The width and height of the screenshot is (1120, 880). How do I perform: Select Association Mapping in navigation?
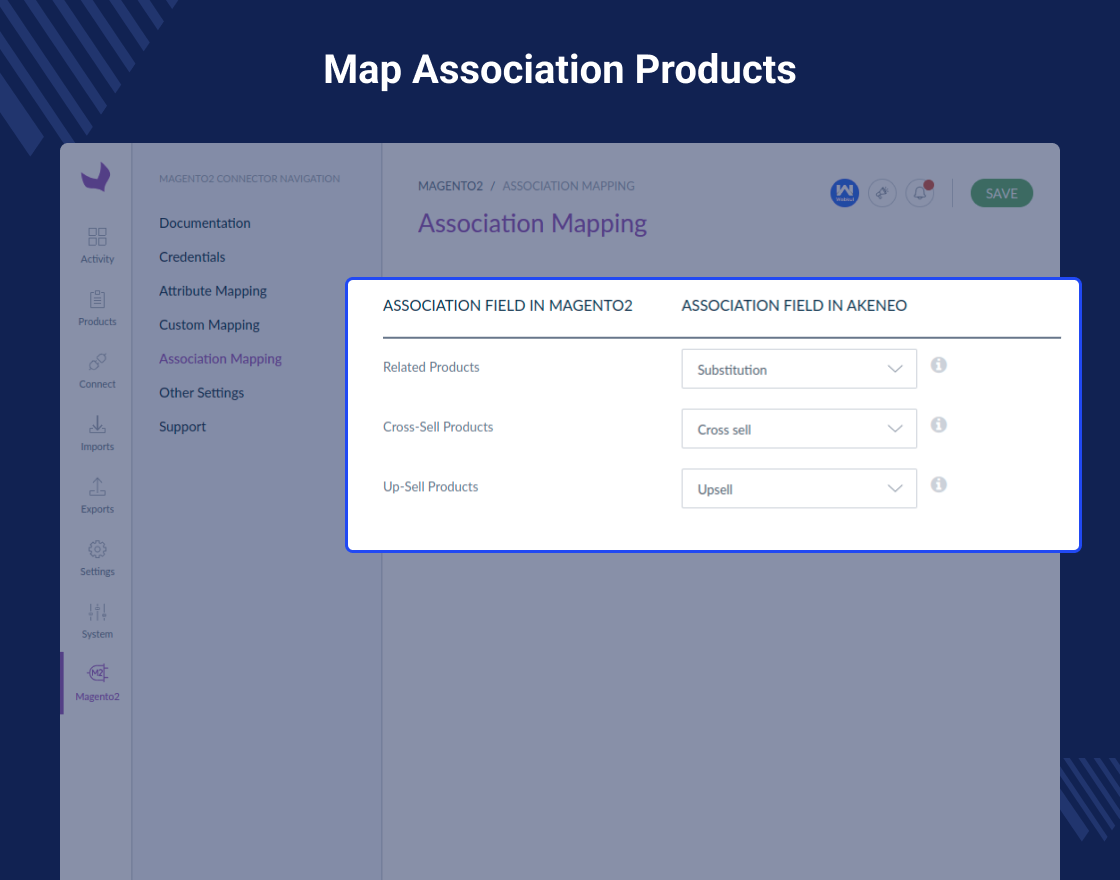220,359
